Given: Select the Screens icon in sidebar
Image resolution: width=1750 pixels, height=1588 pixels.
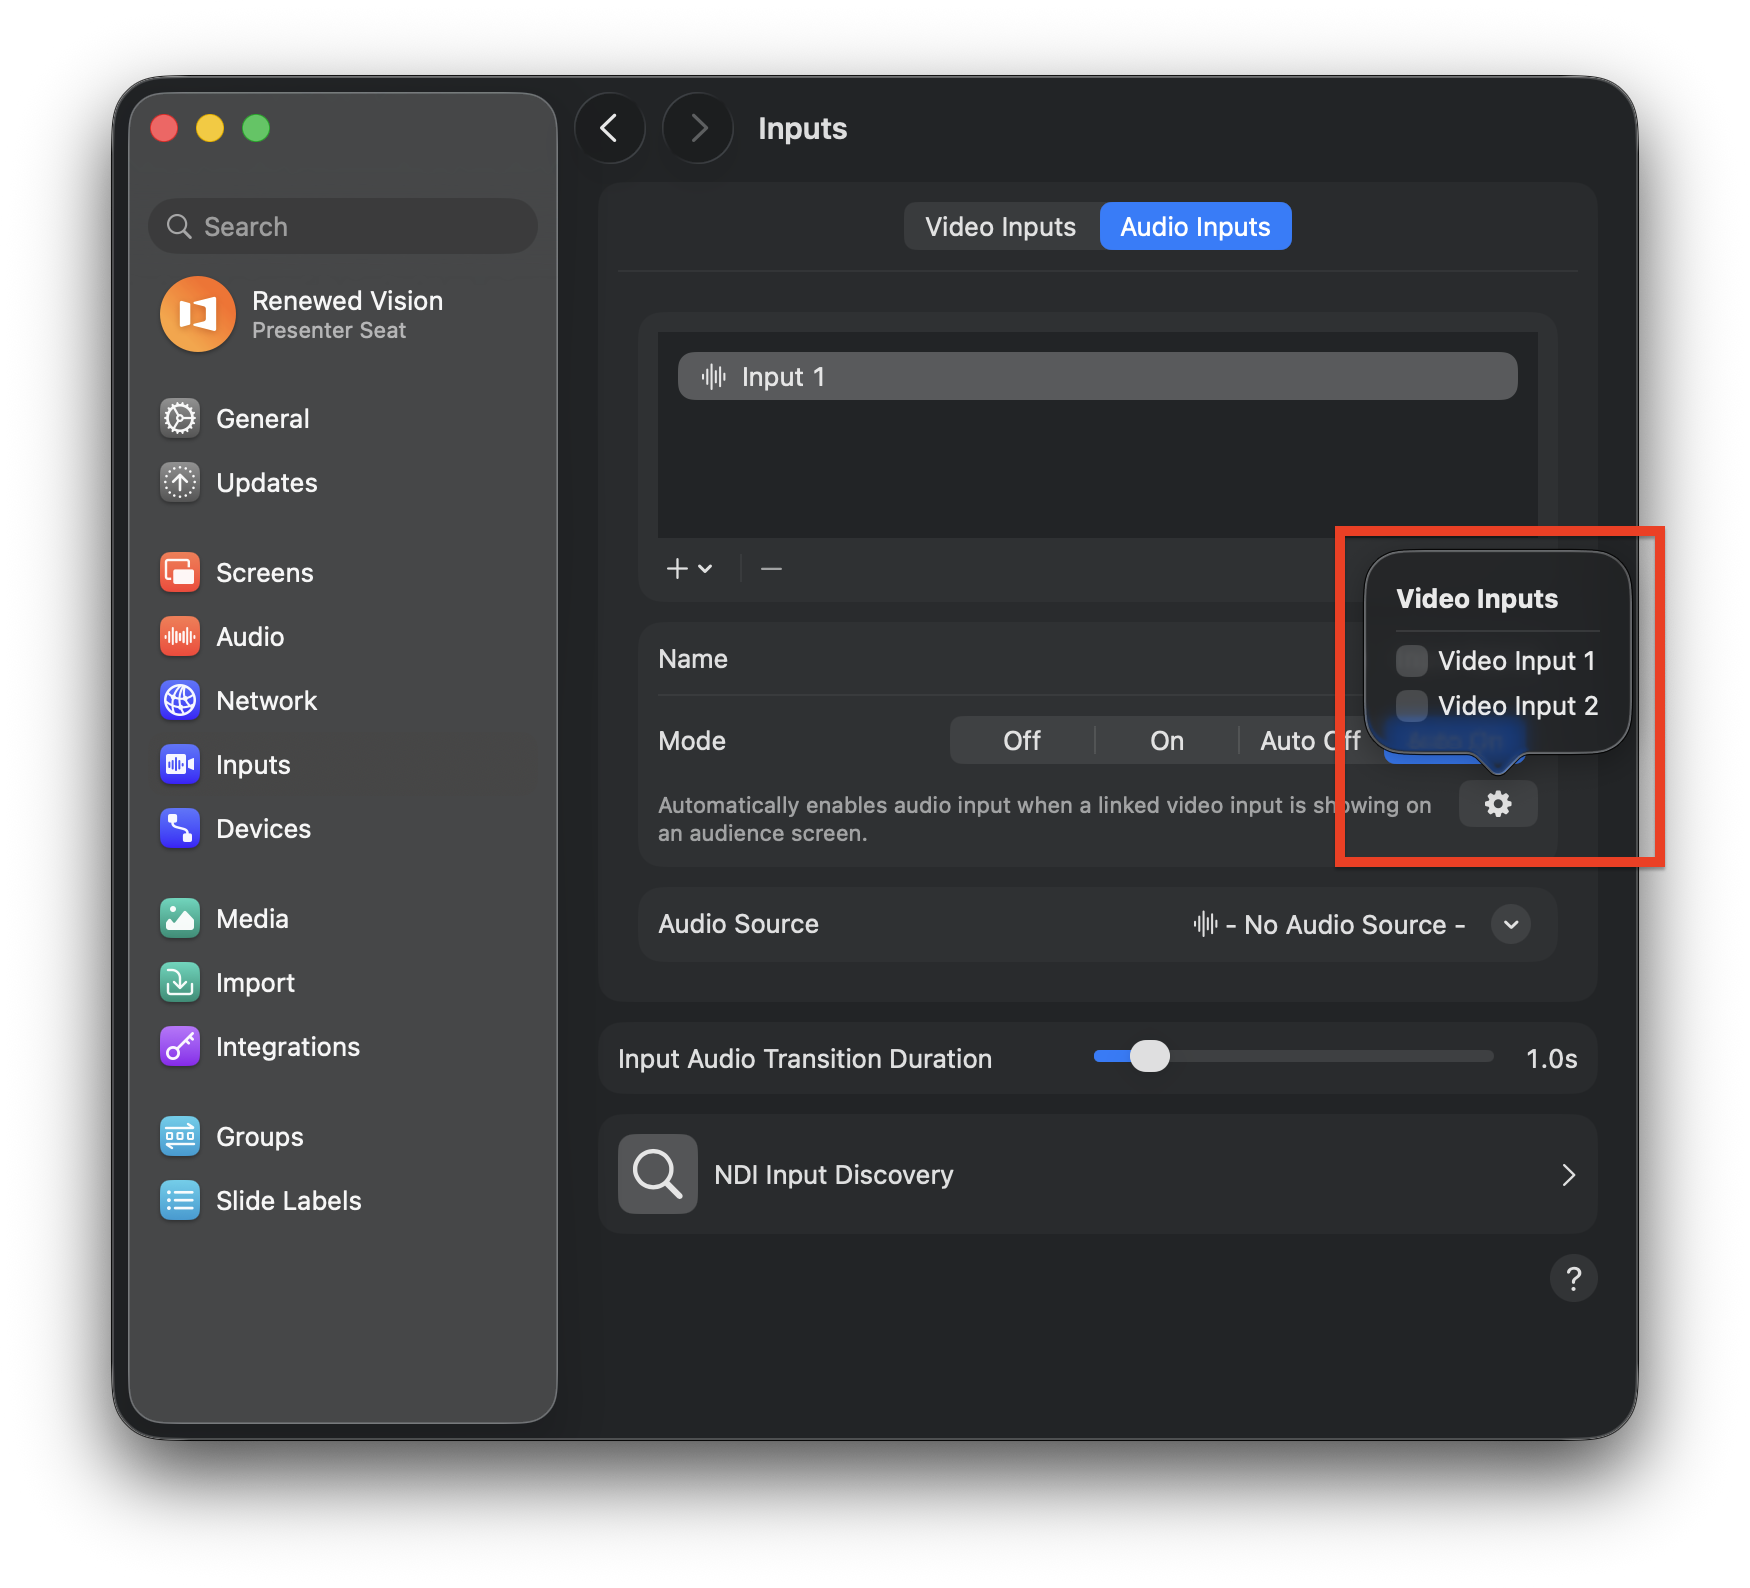Looking at the screenshot, I should [x=180, y=572].
